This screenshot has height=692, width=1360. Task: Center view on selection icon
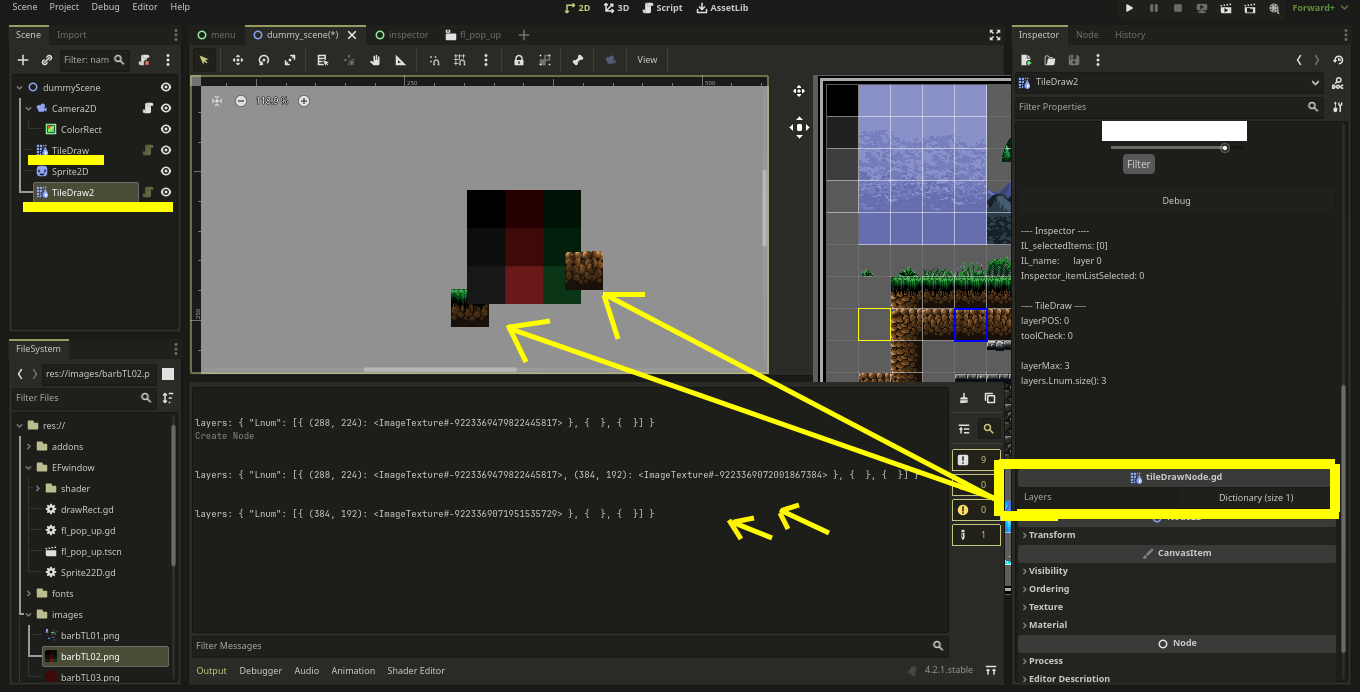(x=217, y=100)
